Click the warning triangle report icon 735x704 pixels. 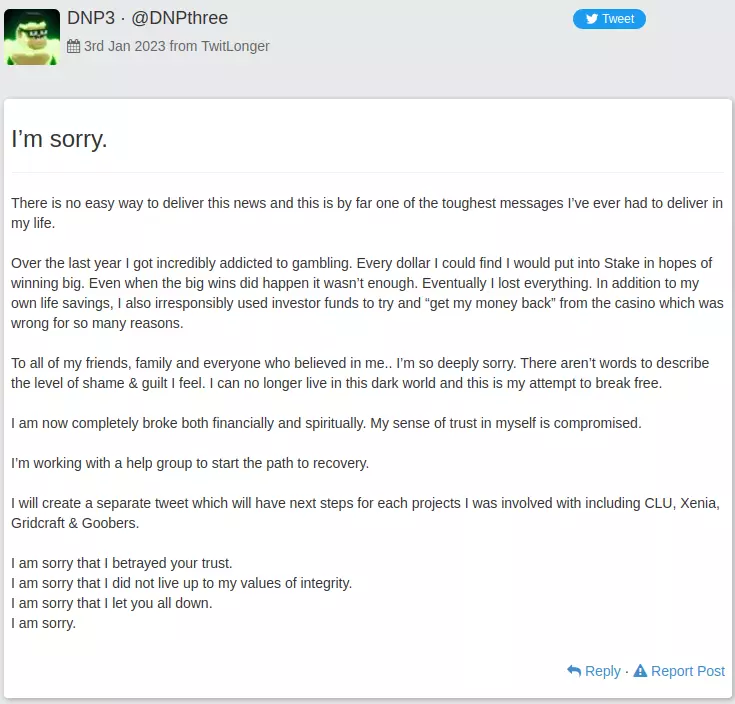pyautogui.click(x=640, y=671)
